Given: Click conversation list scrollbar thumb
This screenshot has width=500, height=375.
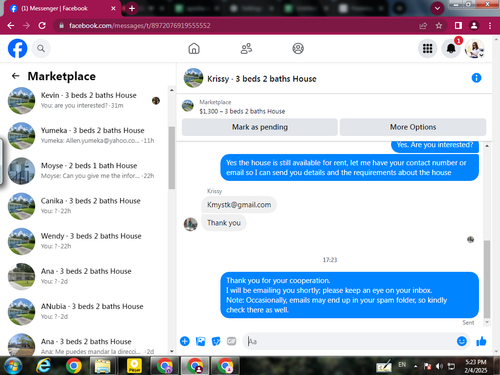Looking at the screenshot, I should (172, 158).
